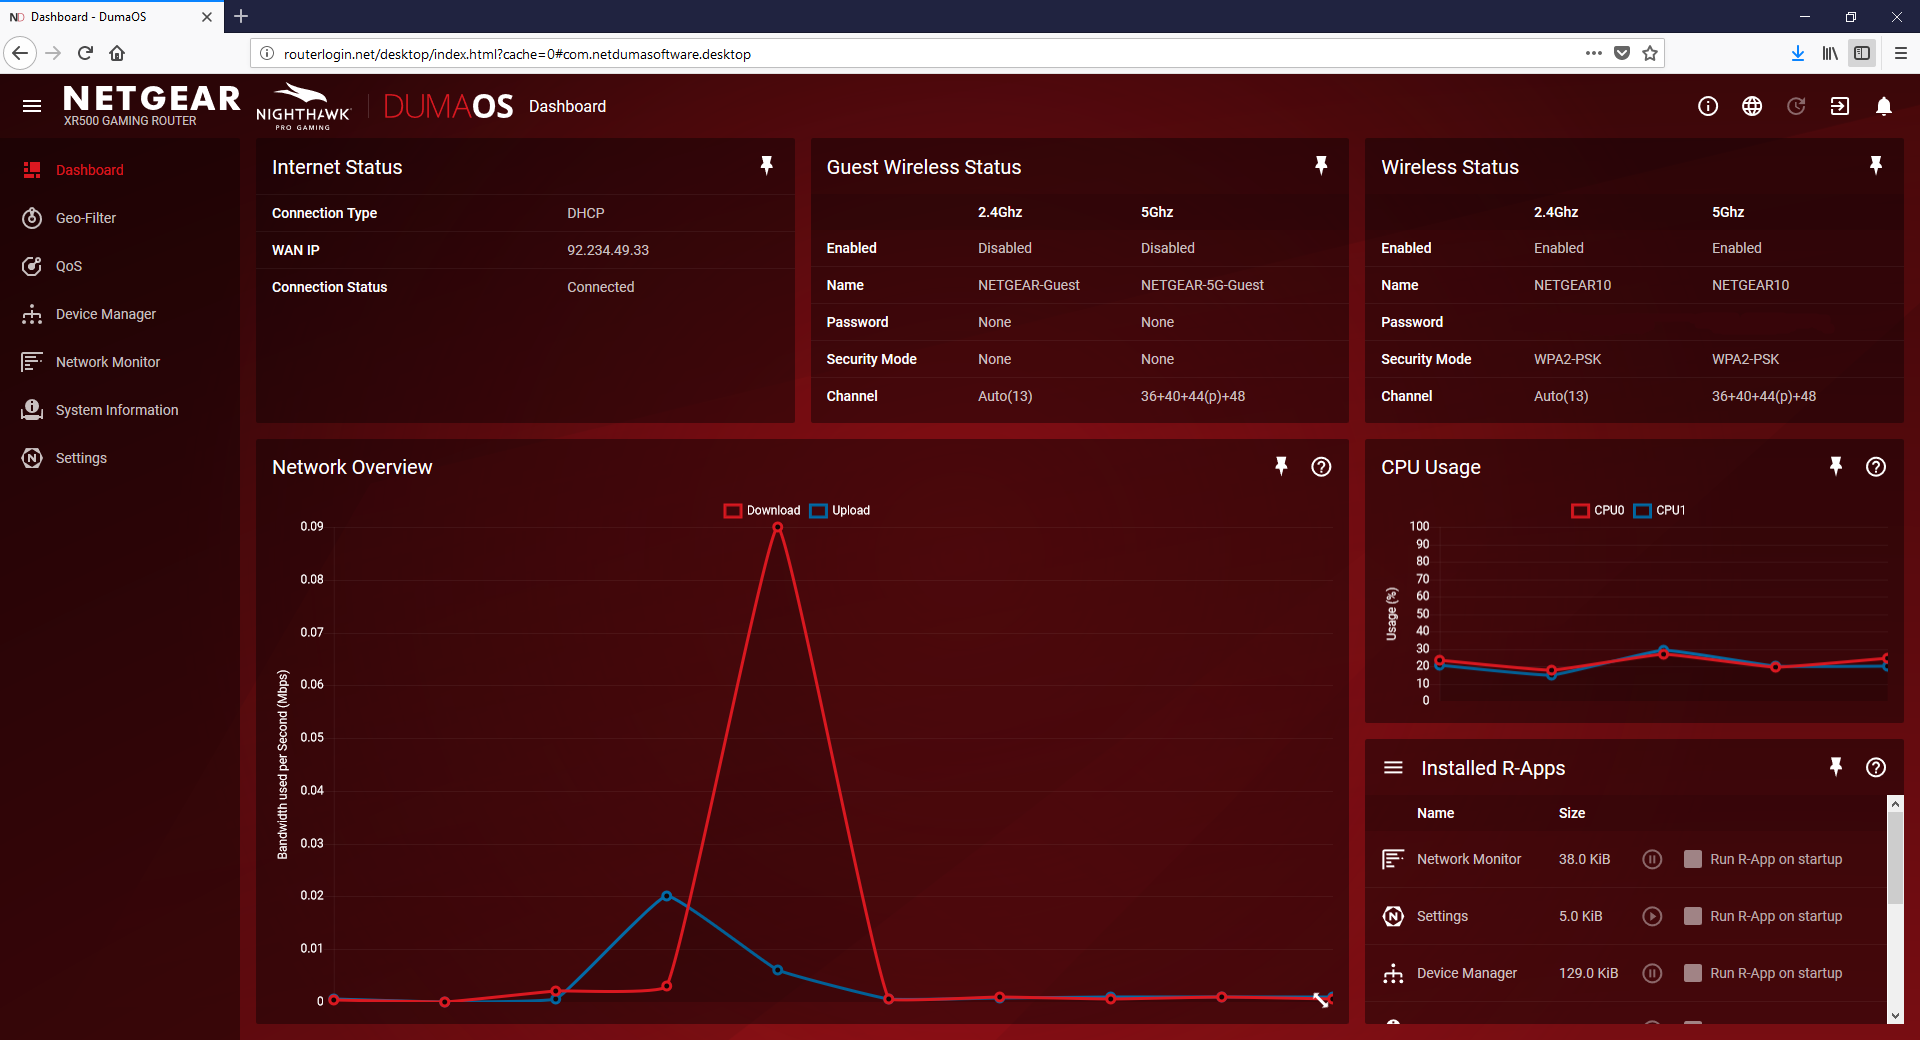
Task: Open help for Installed R-Apps
Action: click(1876, 767)
